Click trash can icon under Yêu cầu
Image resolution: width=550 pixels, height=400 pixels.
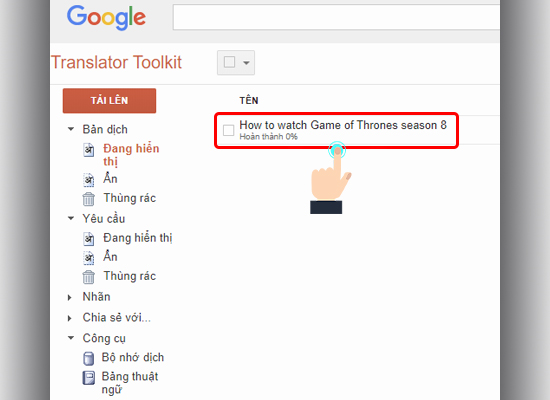click(x=89, y=277)
